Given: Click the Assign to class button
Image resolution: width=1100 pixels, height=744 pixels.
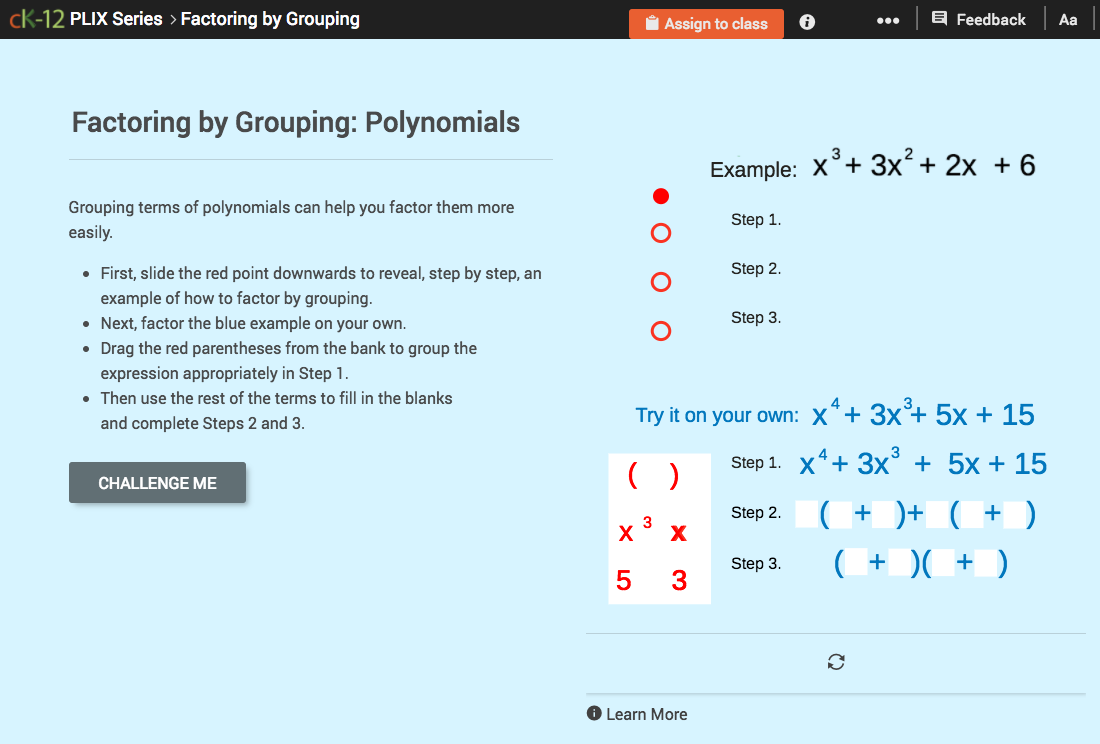Looking at the screenshot, I should [707, 24].
